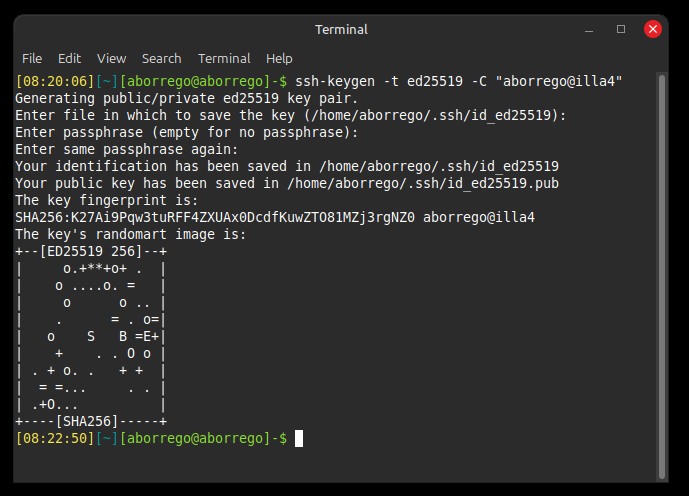
Task: Open the File menu
Action: (x=32, y=58)
